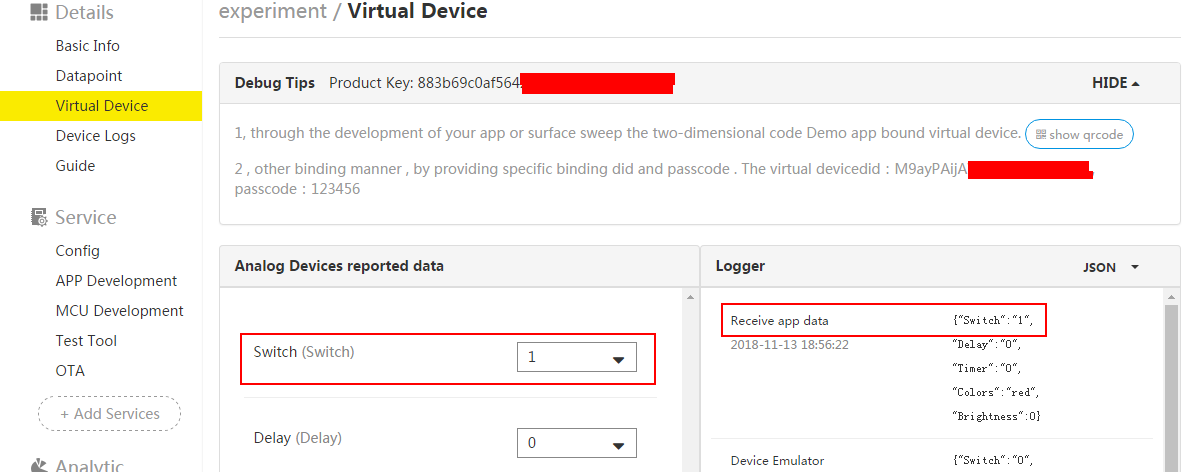Open Basic Info in sidebar

tap(88, 46)
